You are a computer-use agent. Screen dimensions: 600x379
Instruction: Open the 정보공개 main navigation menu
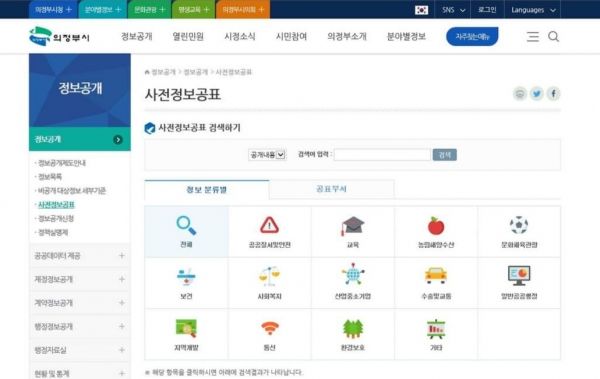pyautogui.click(x=137, y=37)
